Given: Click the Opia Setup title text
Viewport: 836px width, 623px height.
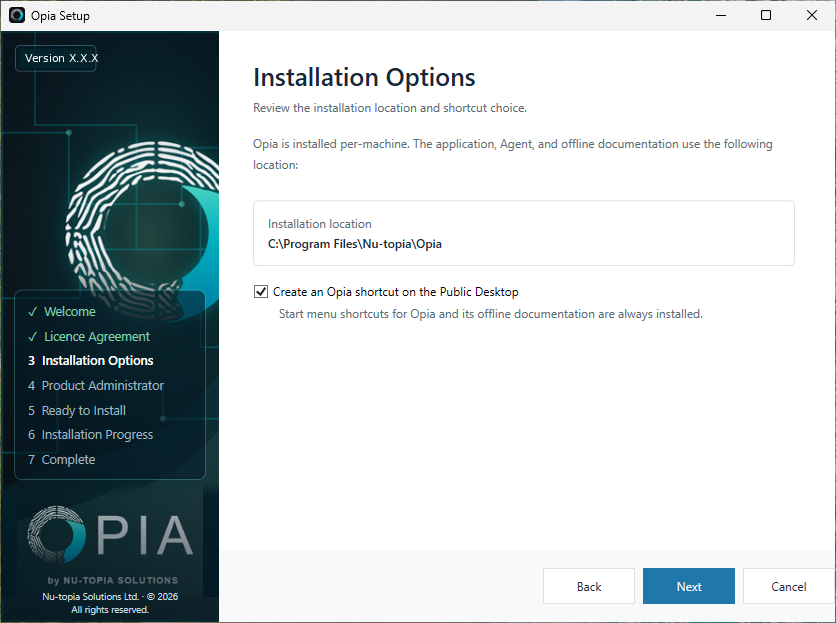Looking at the screenshot, I should (60, 15).
